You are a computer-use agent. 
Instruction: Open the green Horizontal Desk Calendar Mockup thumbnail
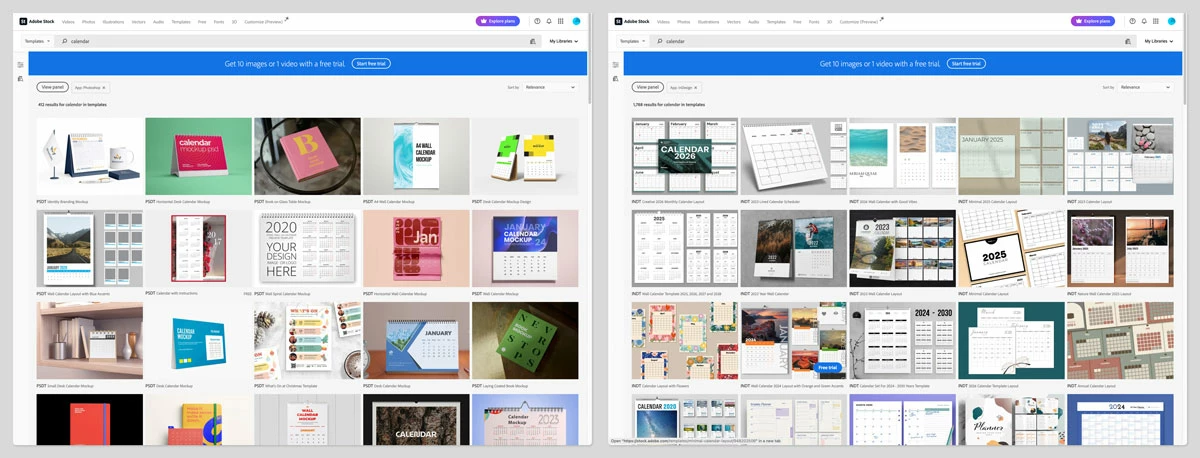pyautogui.click(x=198, y=156)
